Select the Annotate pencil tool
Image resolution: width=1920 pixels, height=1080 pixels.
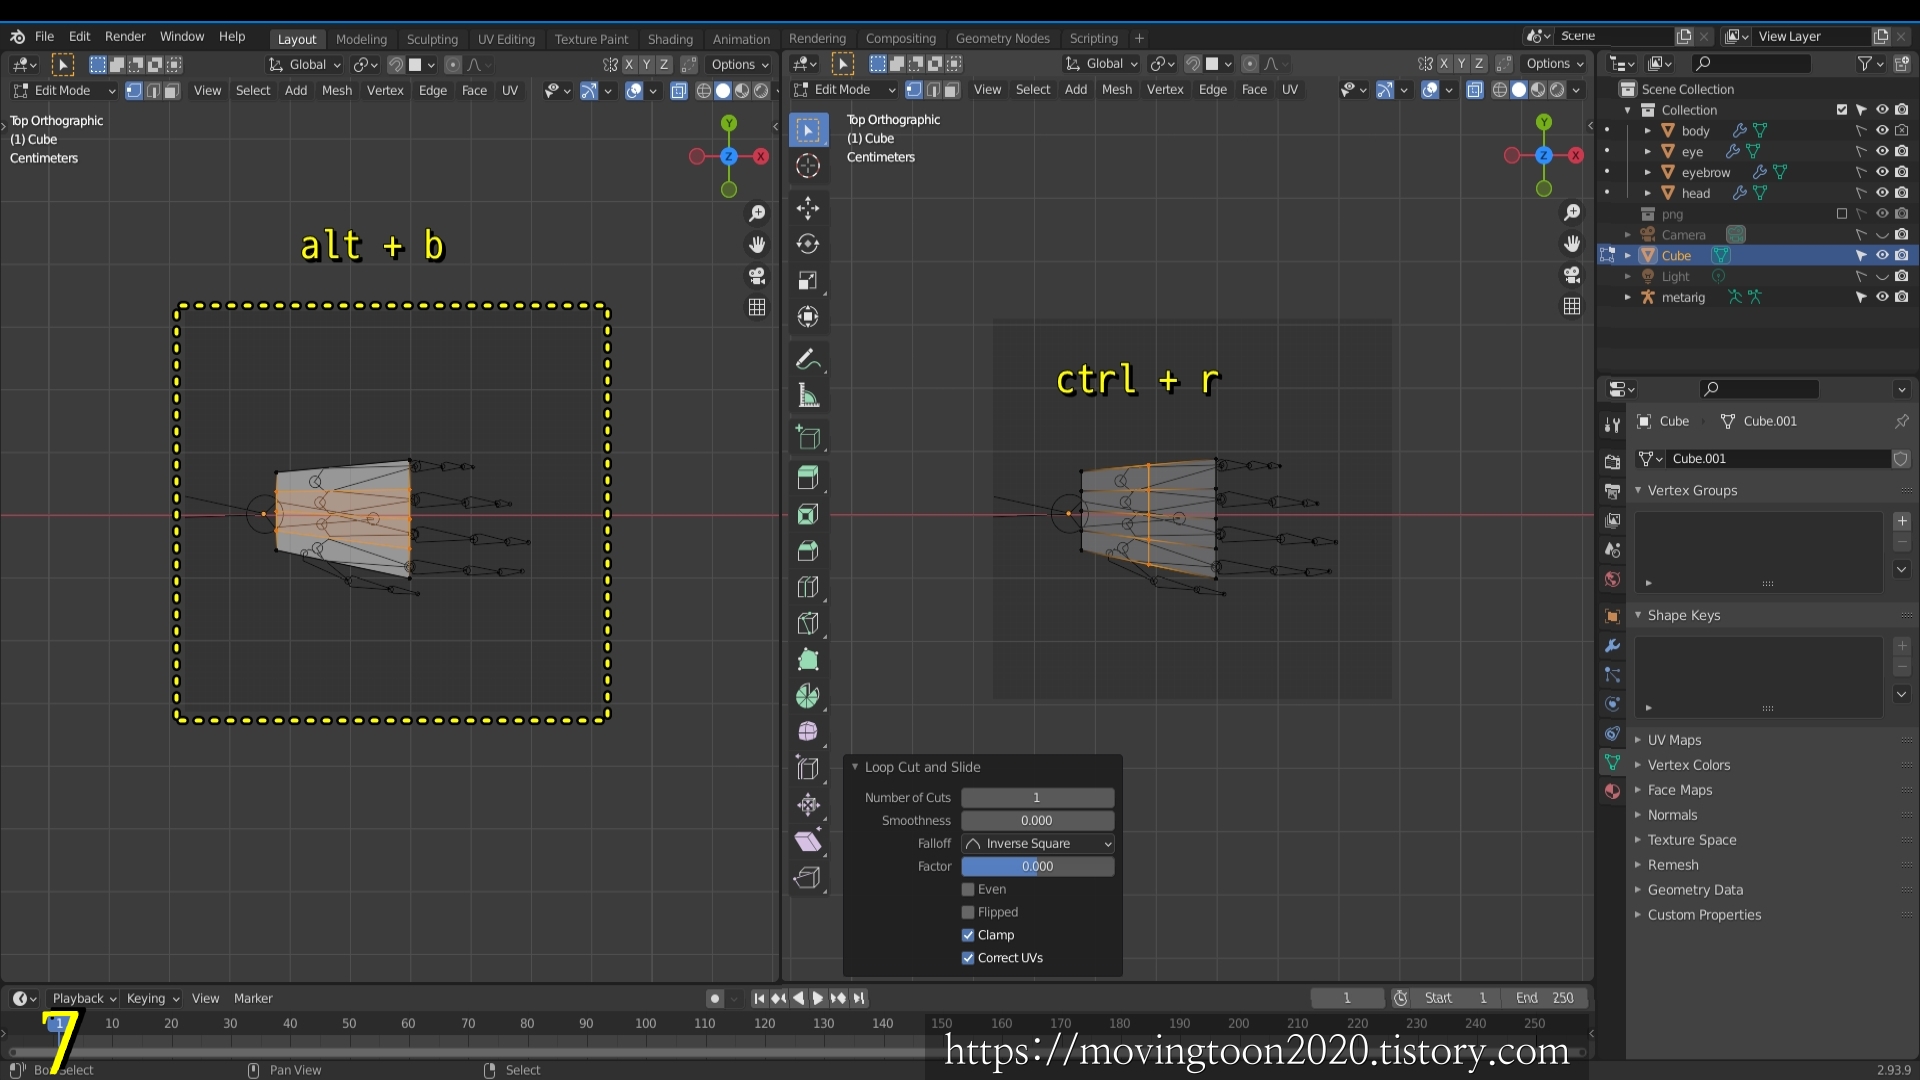coord(808,359)
